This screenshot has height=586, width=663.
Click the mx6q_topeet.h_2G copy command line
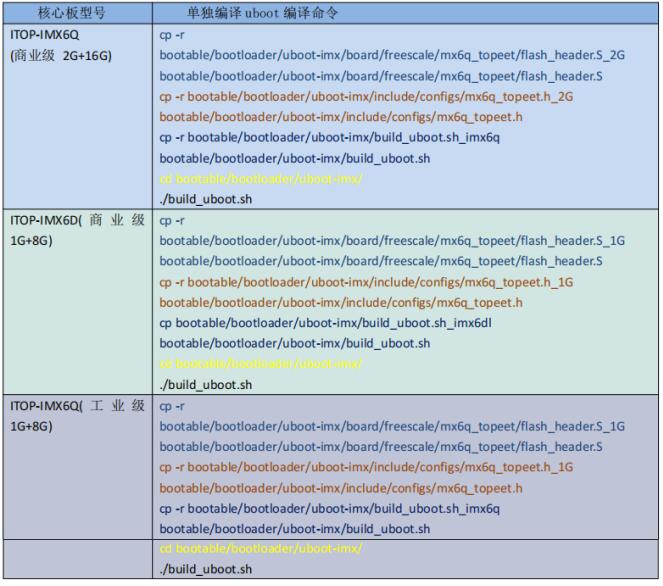366,97
